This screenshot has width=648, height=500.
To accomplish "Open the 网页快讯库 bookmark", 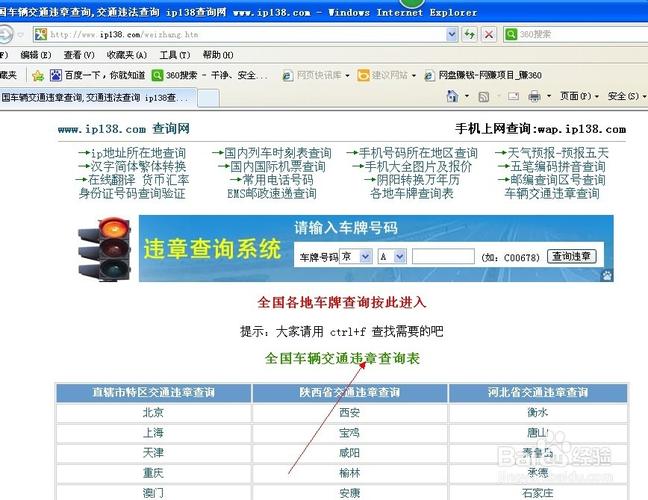I will pos(312,75).
